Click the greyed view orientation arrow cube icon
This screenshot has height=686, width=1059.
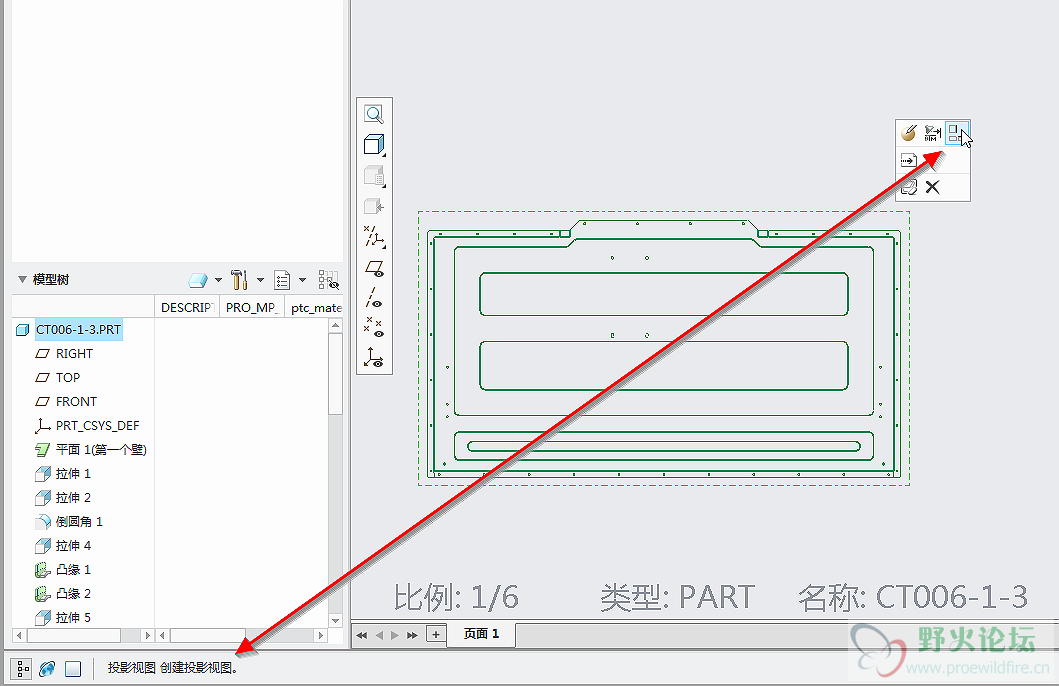(374, 206)
